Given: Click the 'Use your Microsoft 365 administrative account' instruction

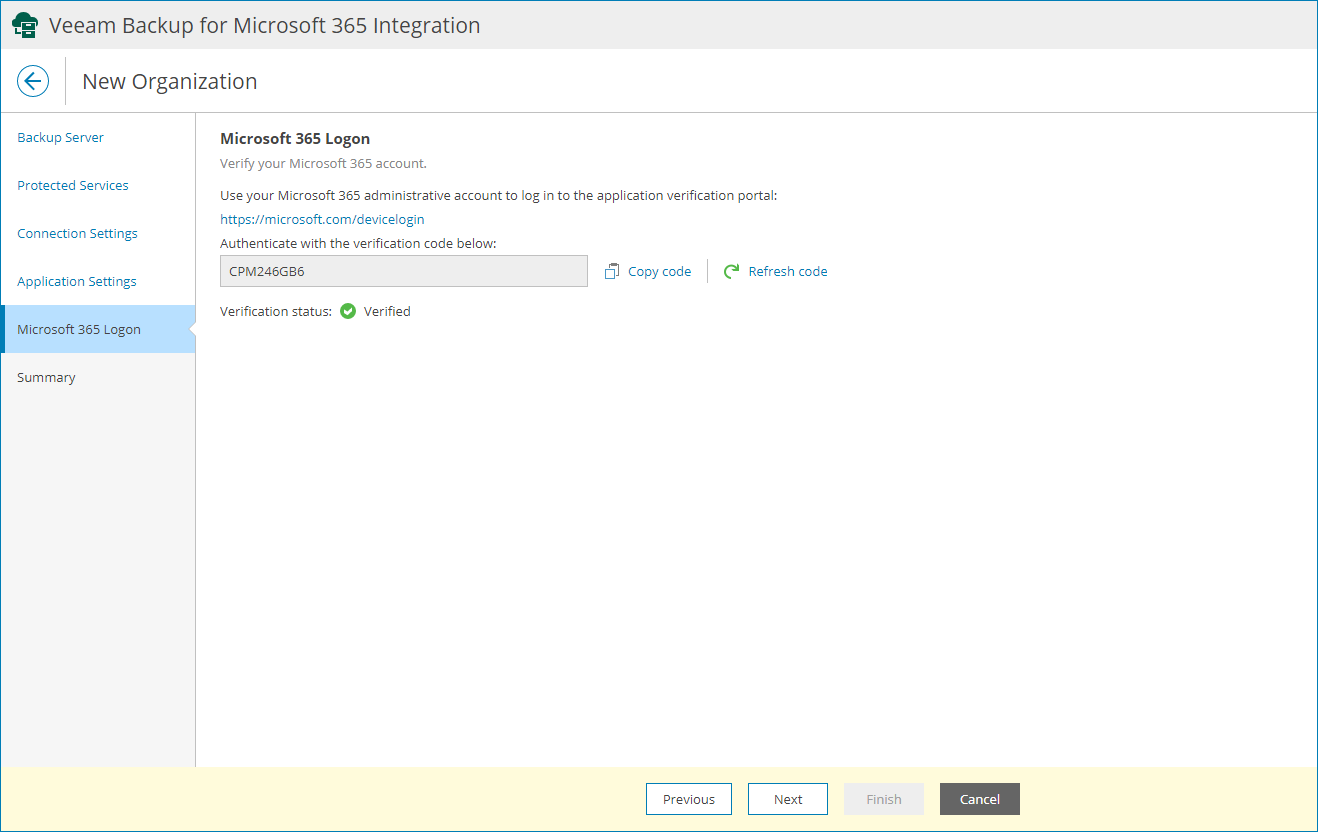Looking at the screenshot, I should (x=498, y=195).
